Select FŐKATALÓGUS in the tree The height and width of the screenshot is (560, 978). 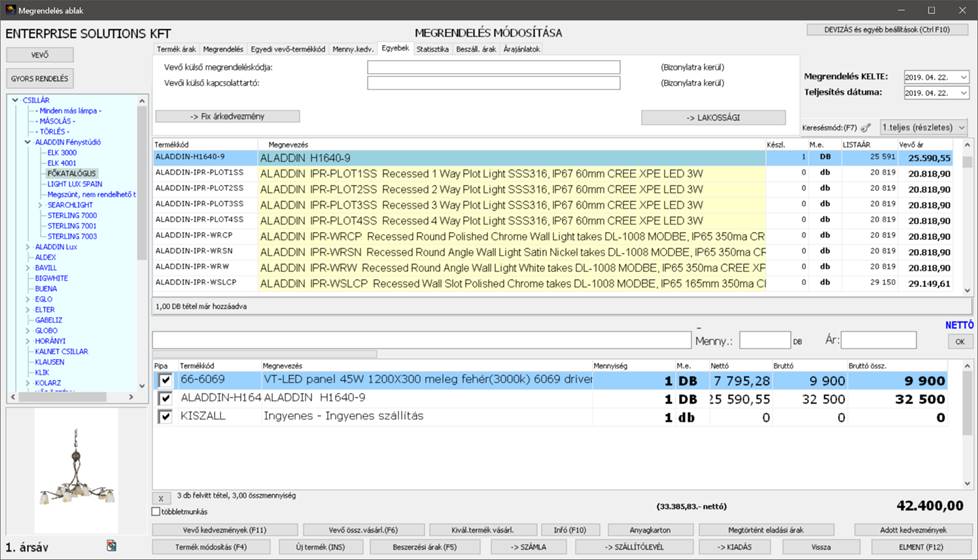click(72, 173)
